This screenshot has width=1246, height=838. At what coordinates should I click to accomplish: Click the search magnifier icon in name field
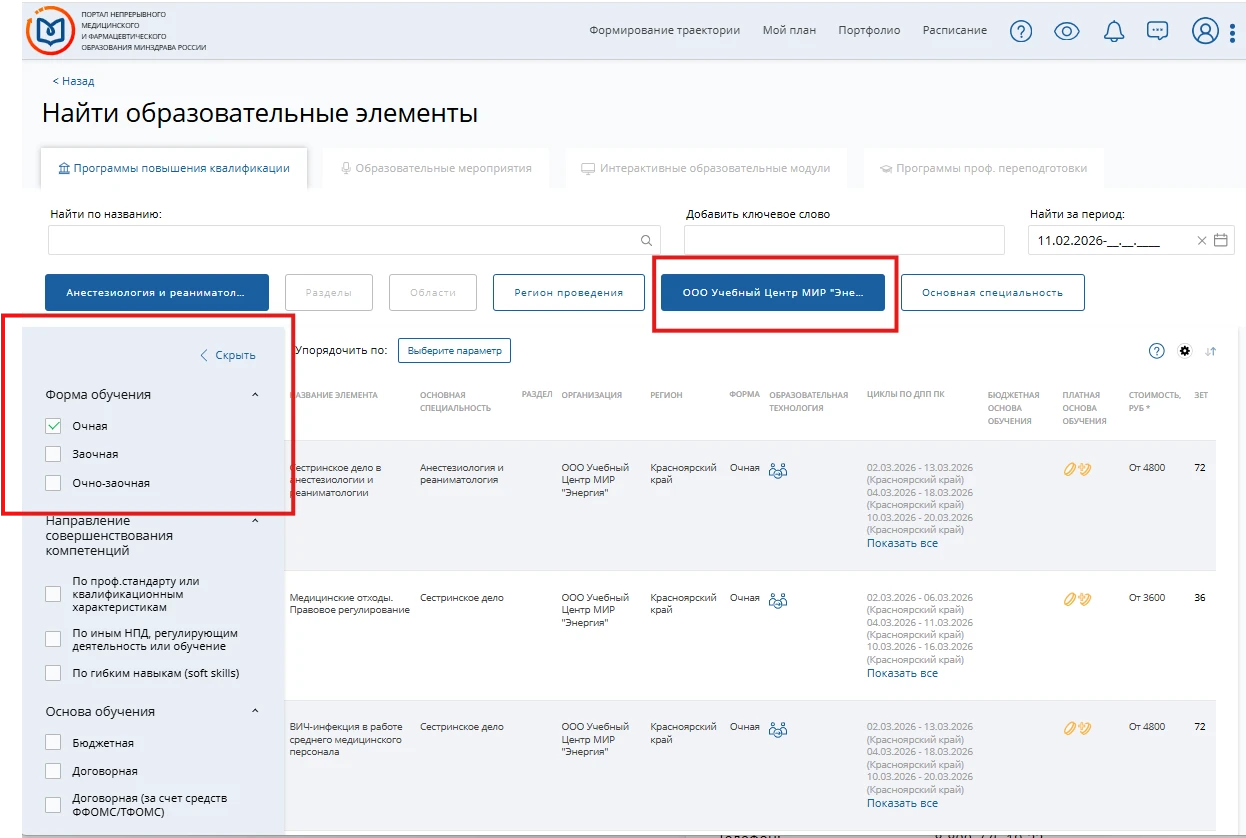click(x=646, y=241)
